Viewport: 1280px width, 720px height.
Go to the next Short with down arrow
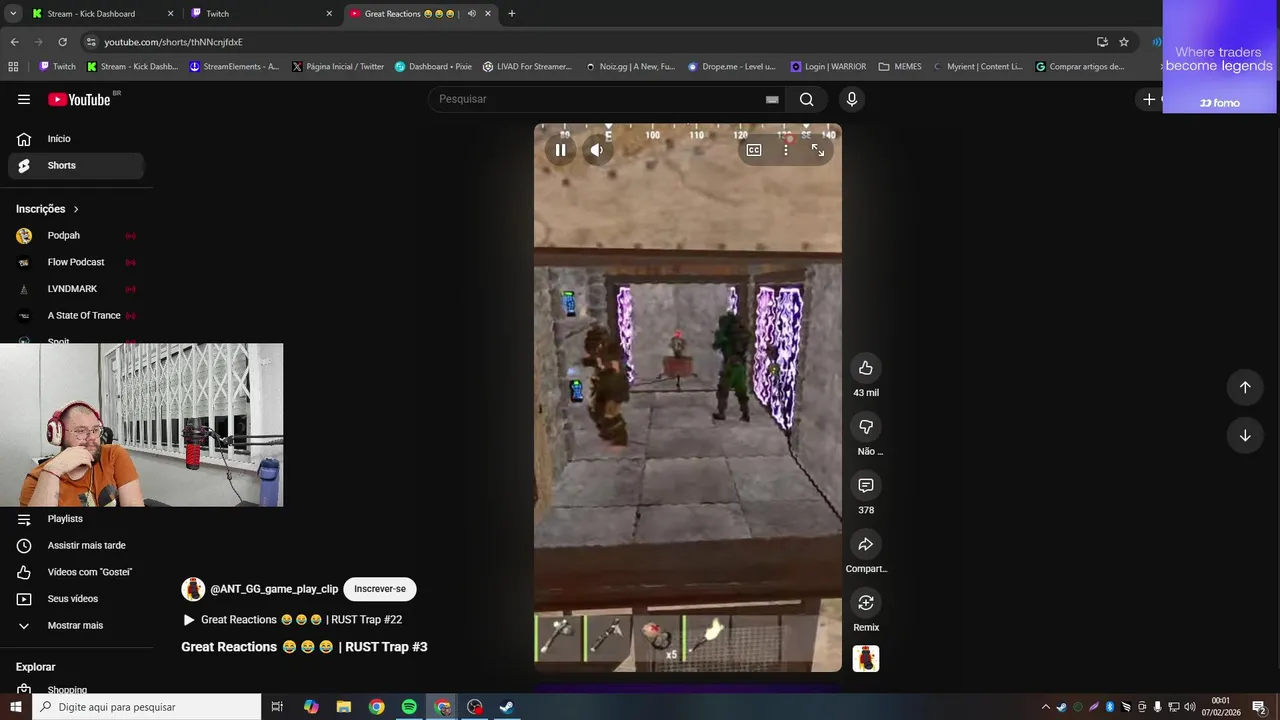(x=1245, y=435)
